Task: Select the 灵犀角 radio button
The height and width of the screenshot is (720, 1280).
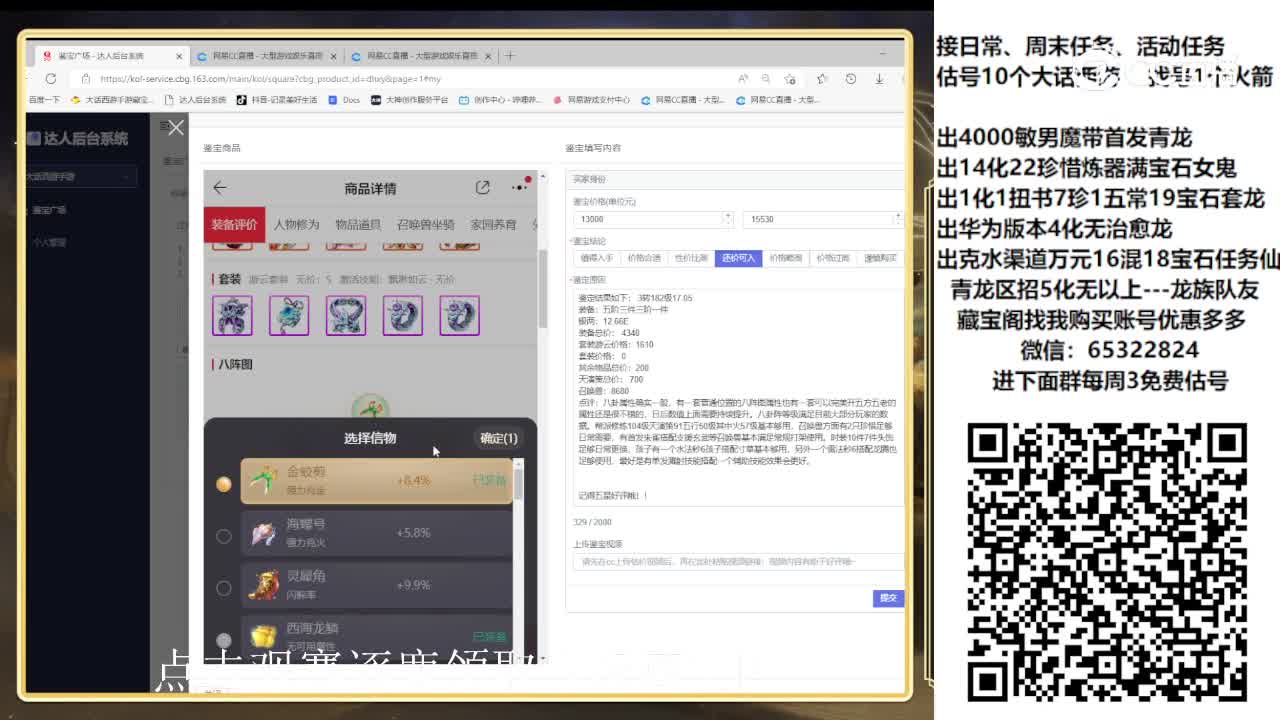Action: (224, 588)
